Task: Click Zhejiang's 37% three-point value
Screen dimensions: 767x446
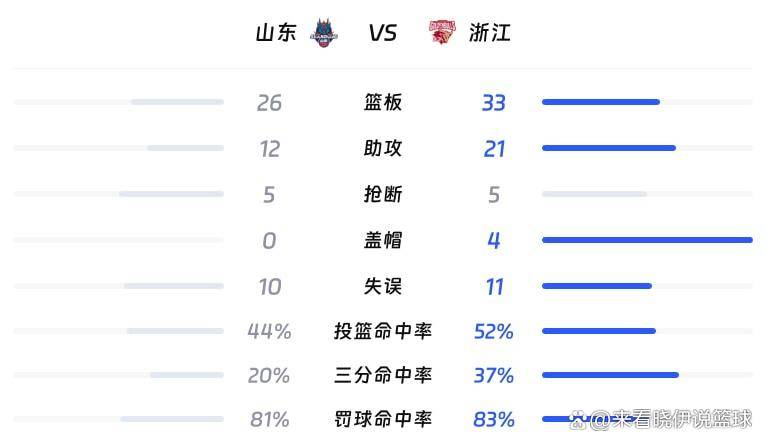Action: click(x=494, y=376)
